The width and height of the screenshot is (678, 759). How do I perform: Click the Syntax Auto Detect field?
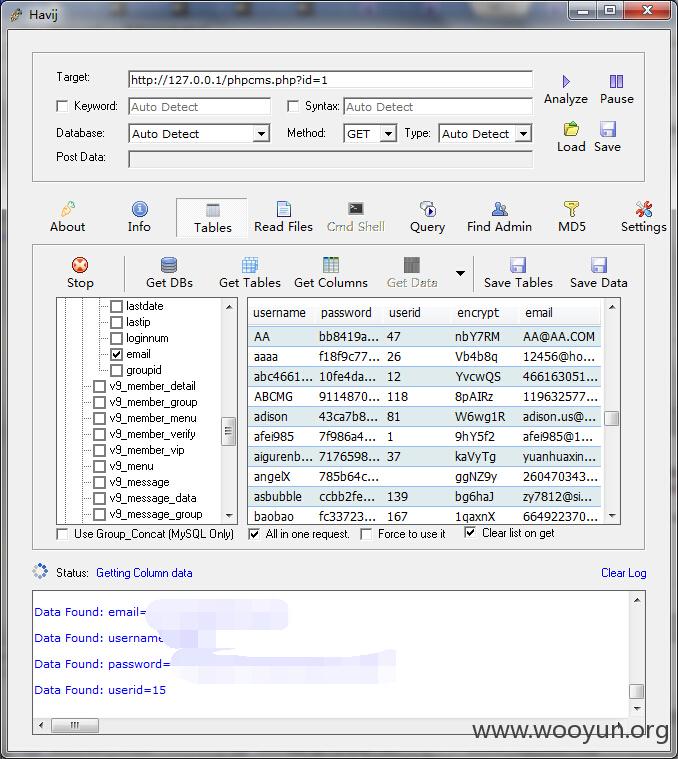click(438, 106)
